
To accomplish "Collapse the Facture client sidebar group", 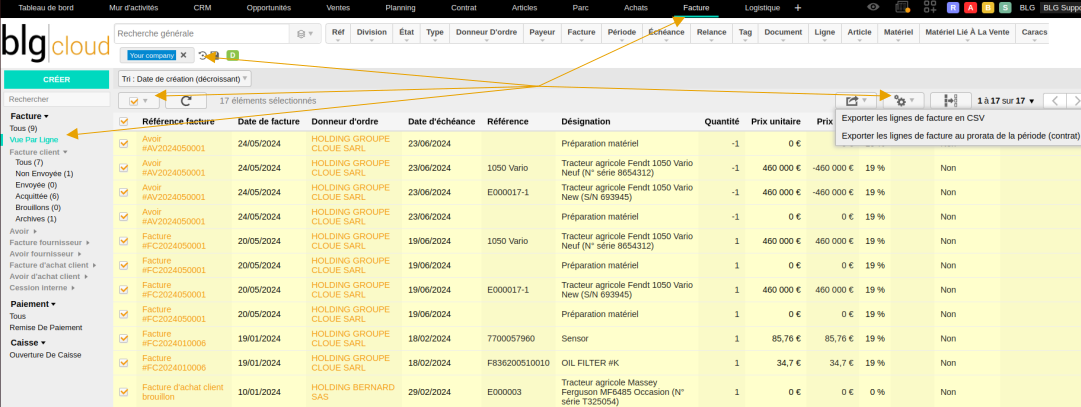I will tap(39, 151).
